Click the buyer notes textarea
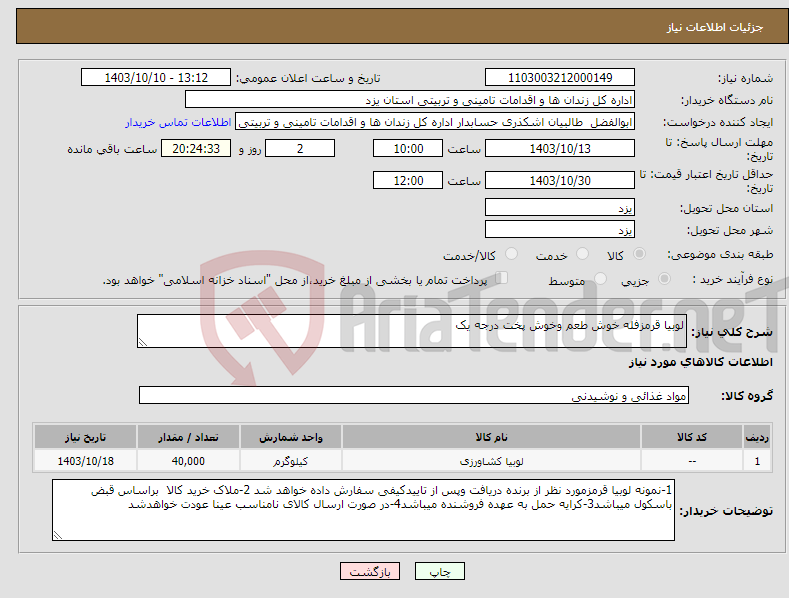 click(363, 510)
